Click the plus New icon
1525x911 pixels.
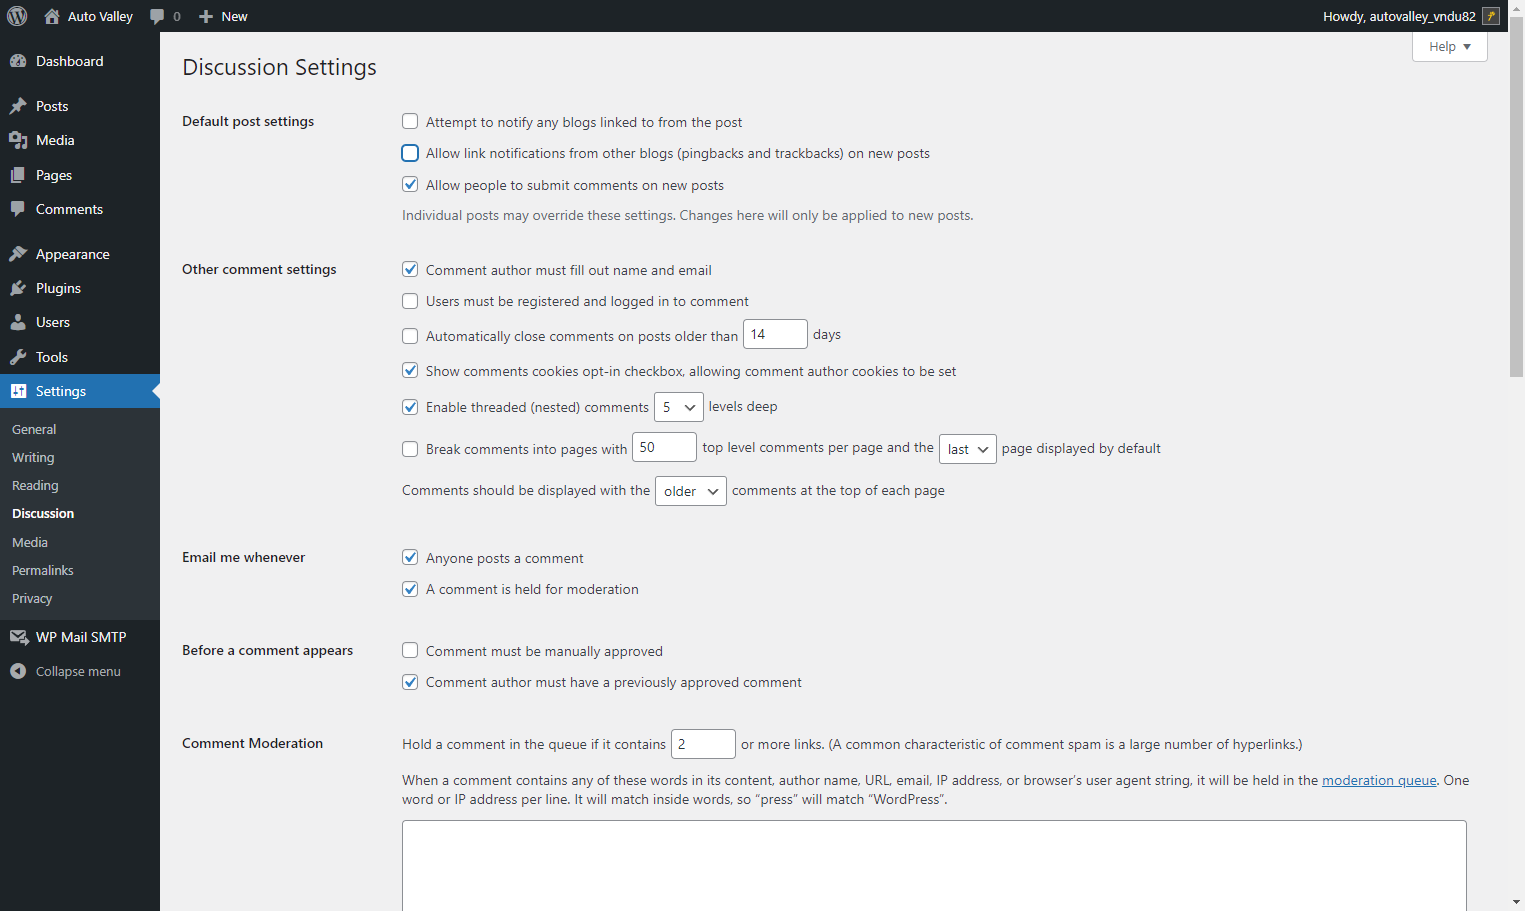[x=206, y=16]
